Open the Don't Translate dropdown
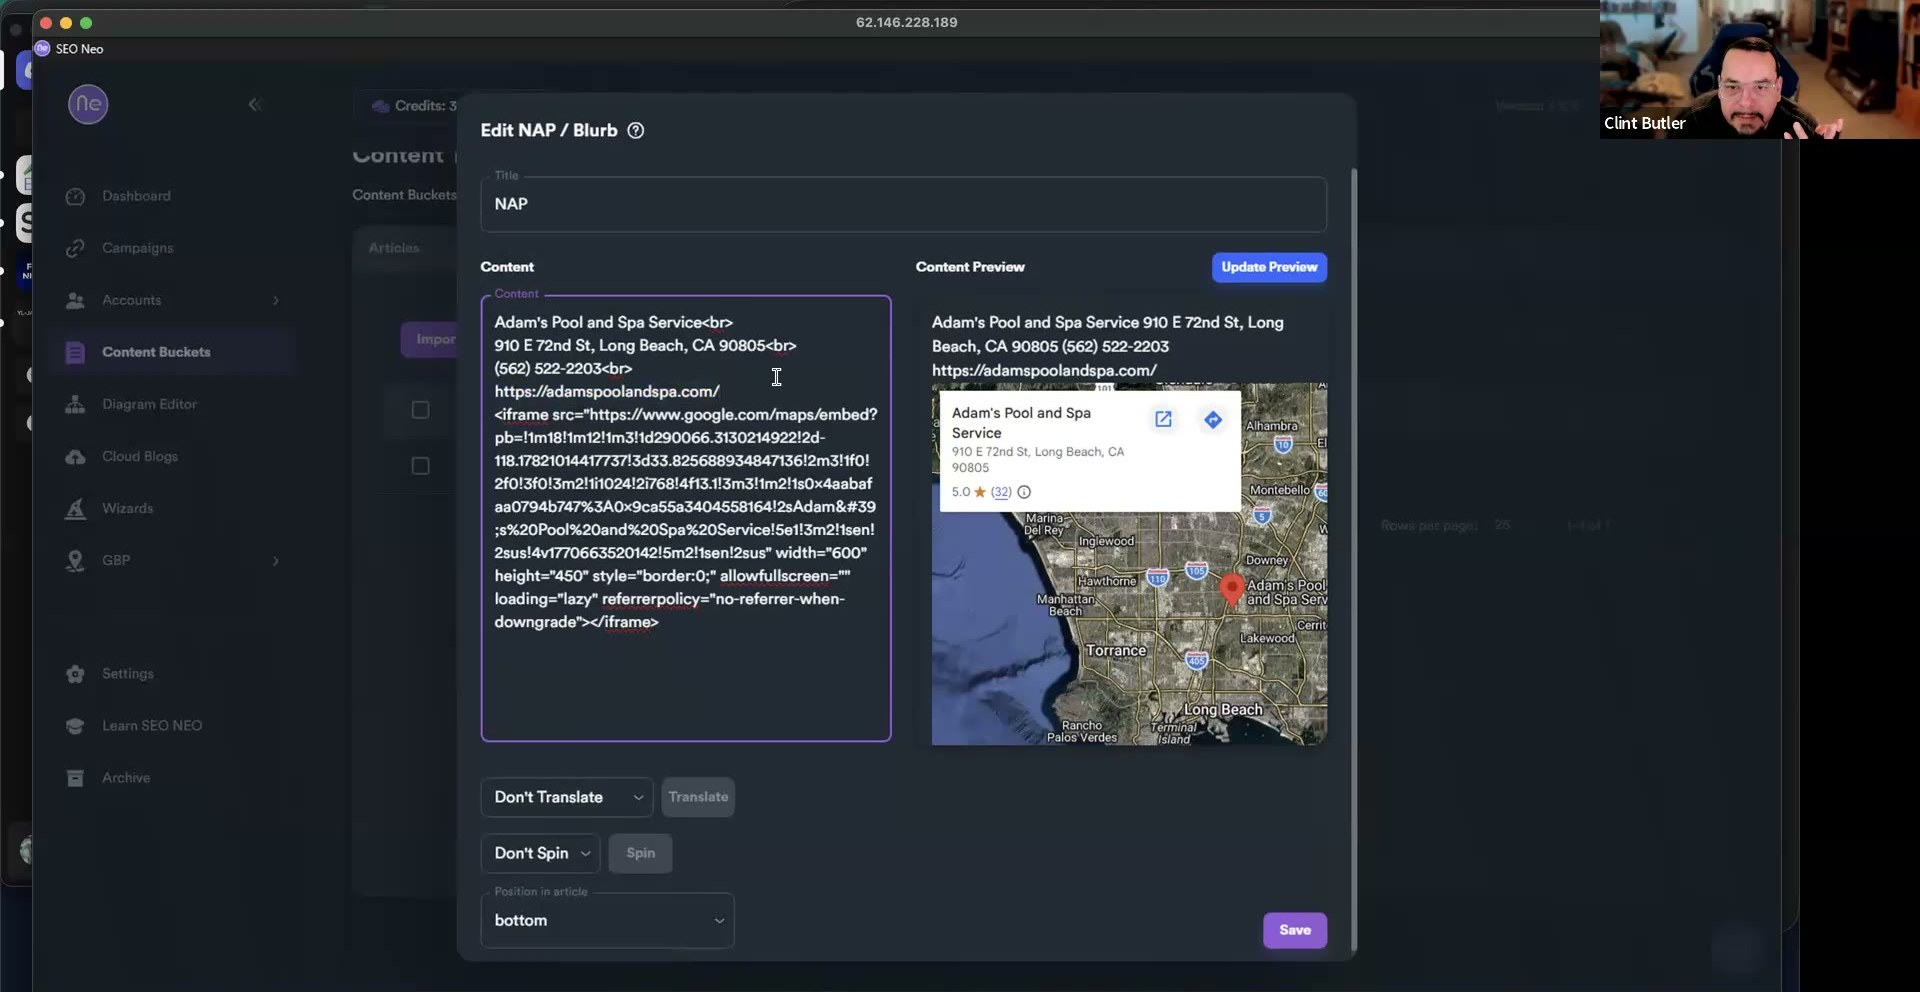Screen dimensions: 1920x992 pyautogui.click(x=566, y=797)
